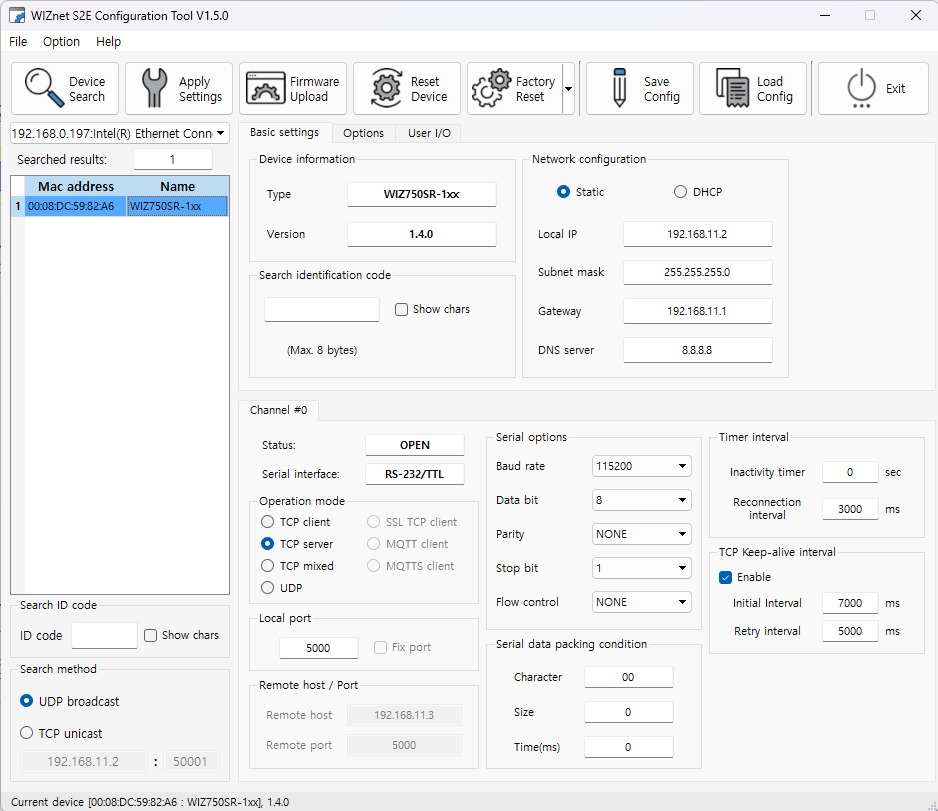Click WIZ750SR-1xx name cell in list
This screenshot has height=811, width=938.
[x=177, y=206]
